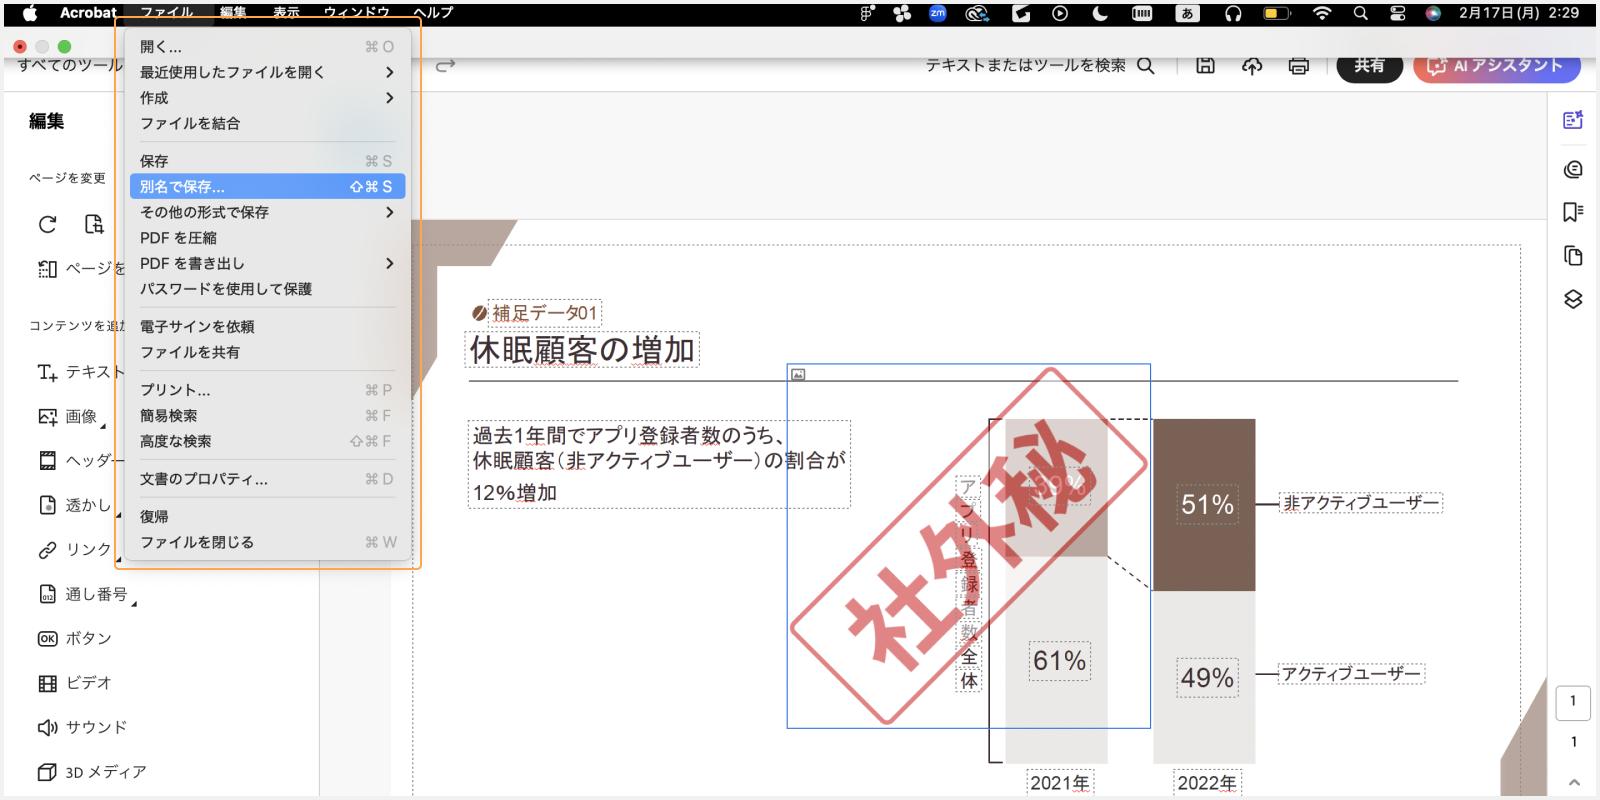Image resolution: width=1600 pixels, height=800 pixels.
Task: Choose パスワードを使用して保護
Action: click(x=267, y=289)
